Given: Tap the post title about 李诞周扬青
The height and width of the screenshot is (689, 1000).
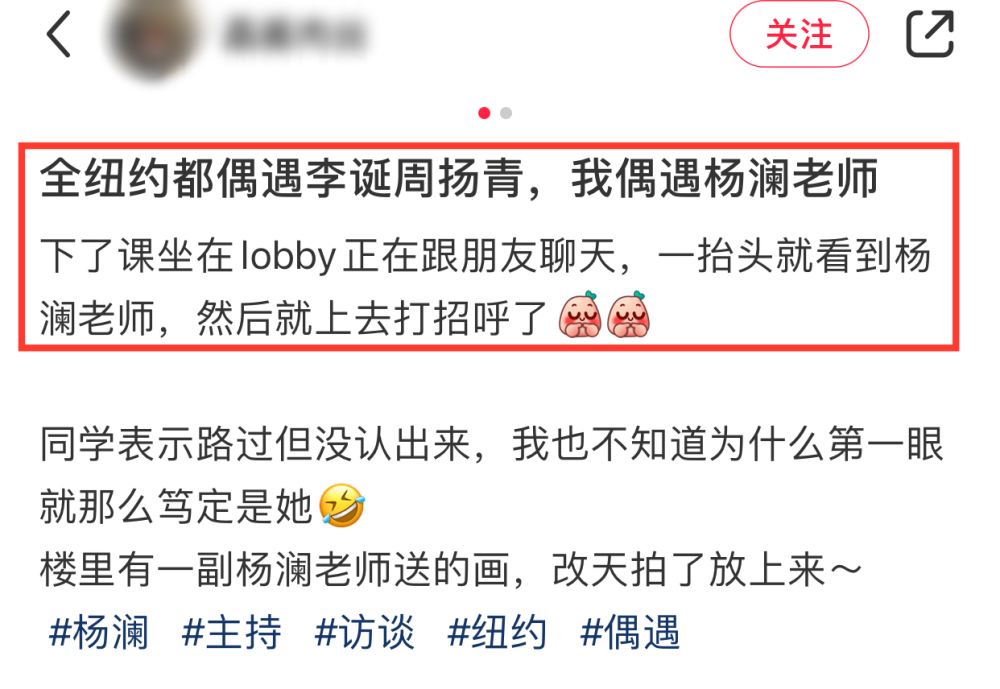Looking at the screenshot, I should tap(459, 179).
